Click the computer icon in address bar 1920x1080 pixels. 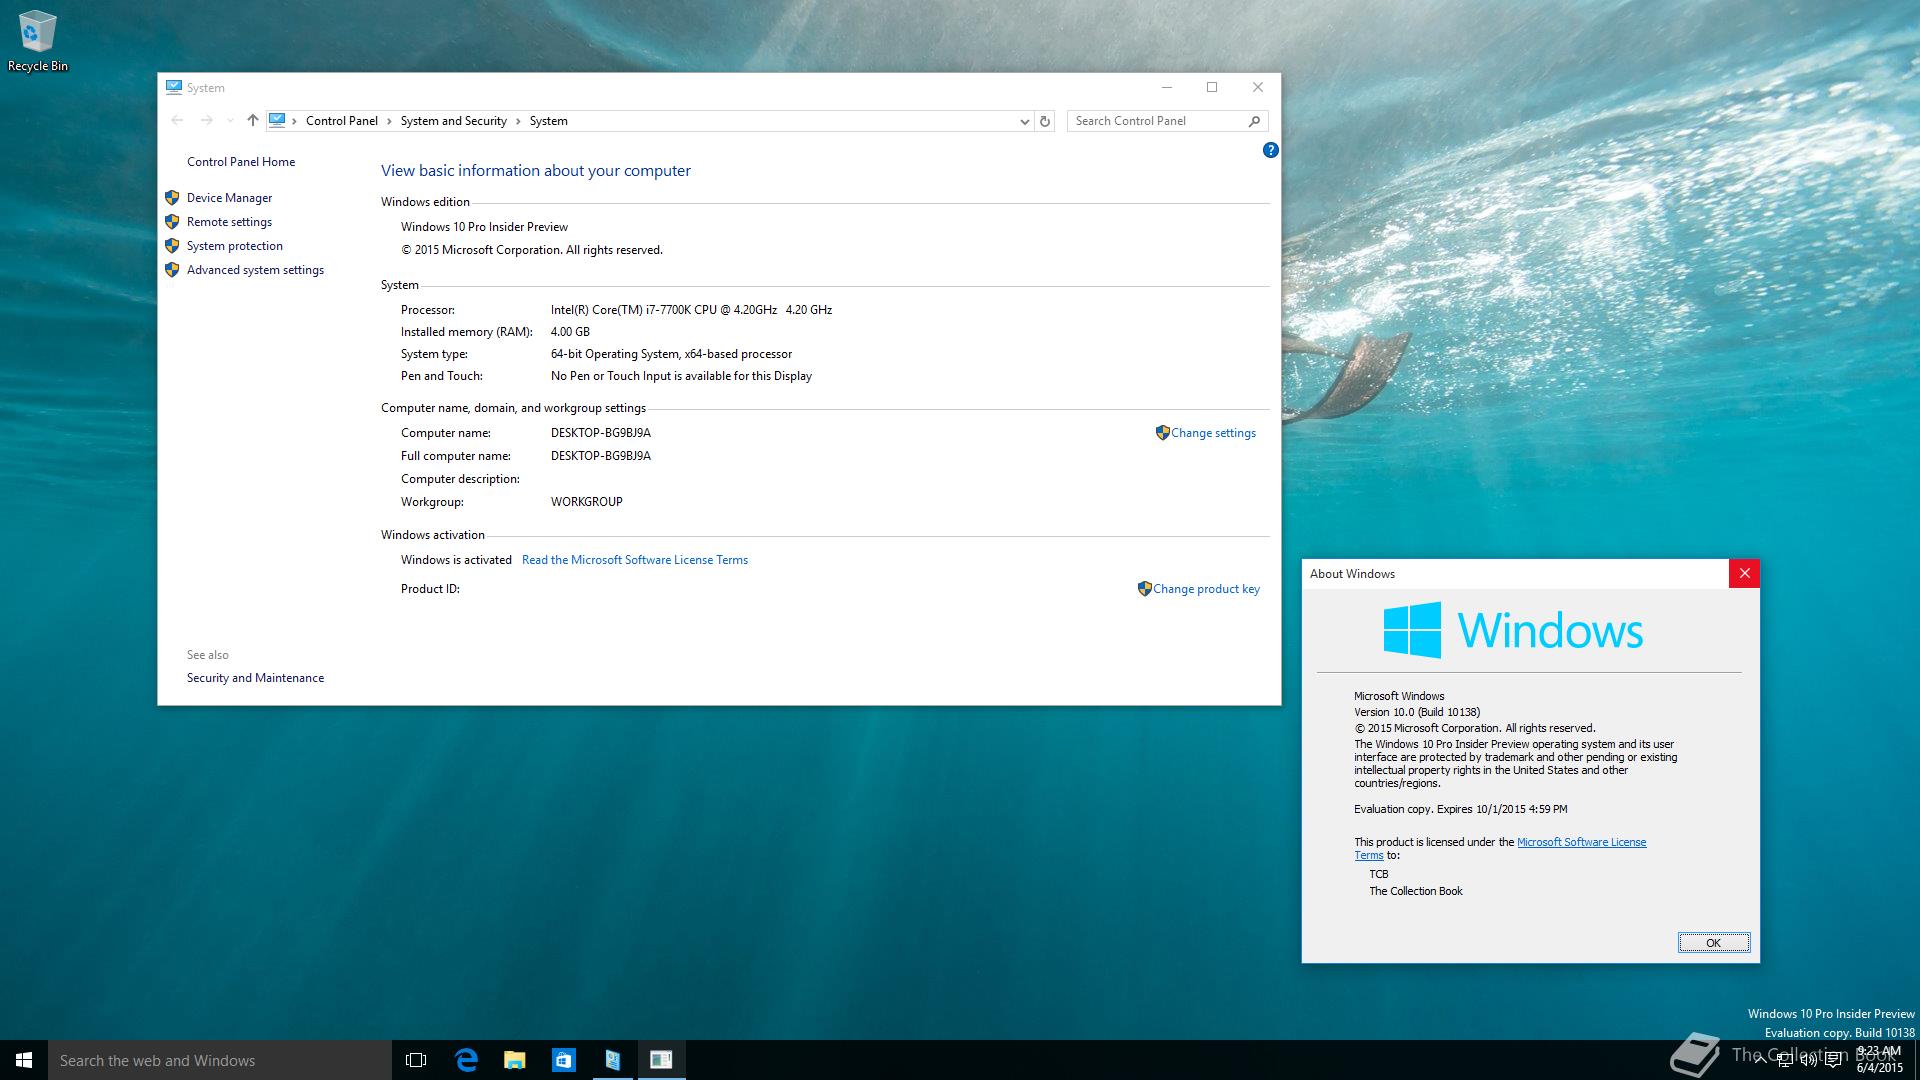277,120
